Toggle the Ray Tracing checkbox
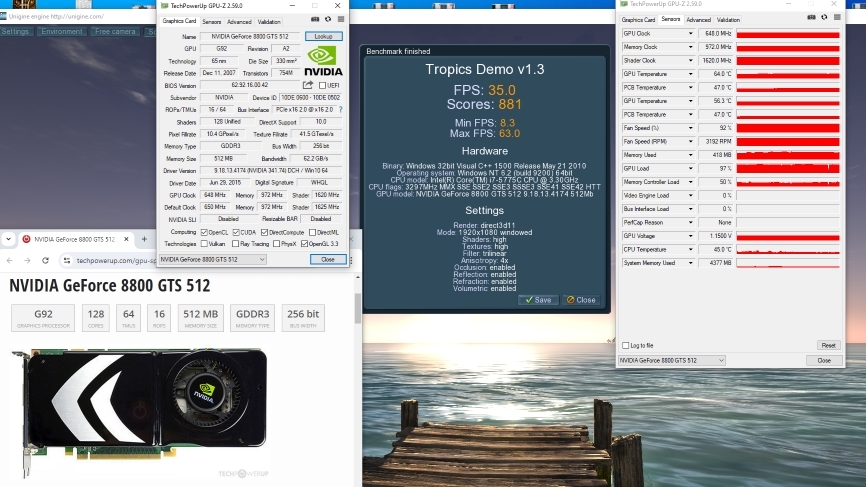 pos(236,244)
